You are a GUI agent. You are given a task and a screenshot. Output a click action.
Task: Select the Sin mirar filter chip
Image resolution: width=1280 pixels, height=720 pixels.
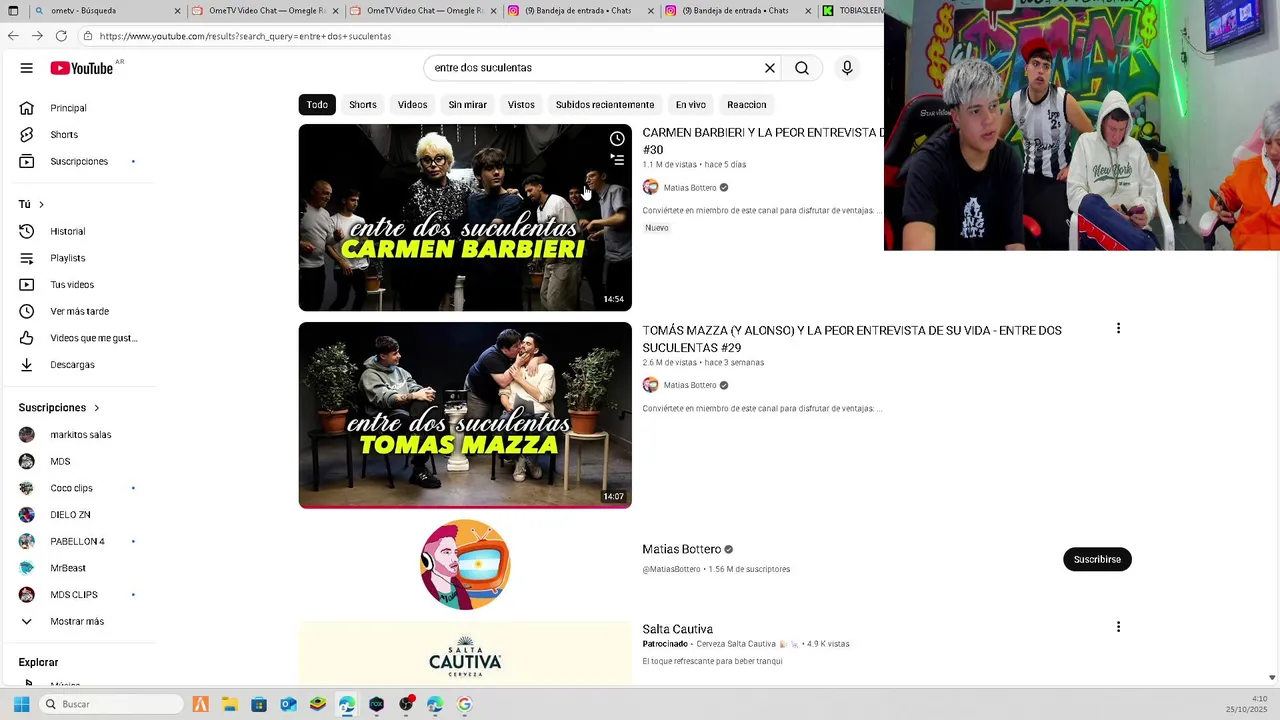click(x=467, y=105)
